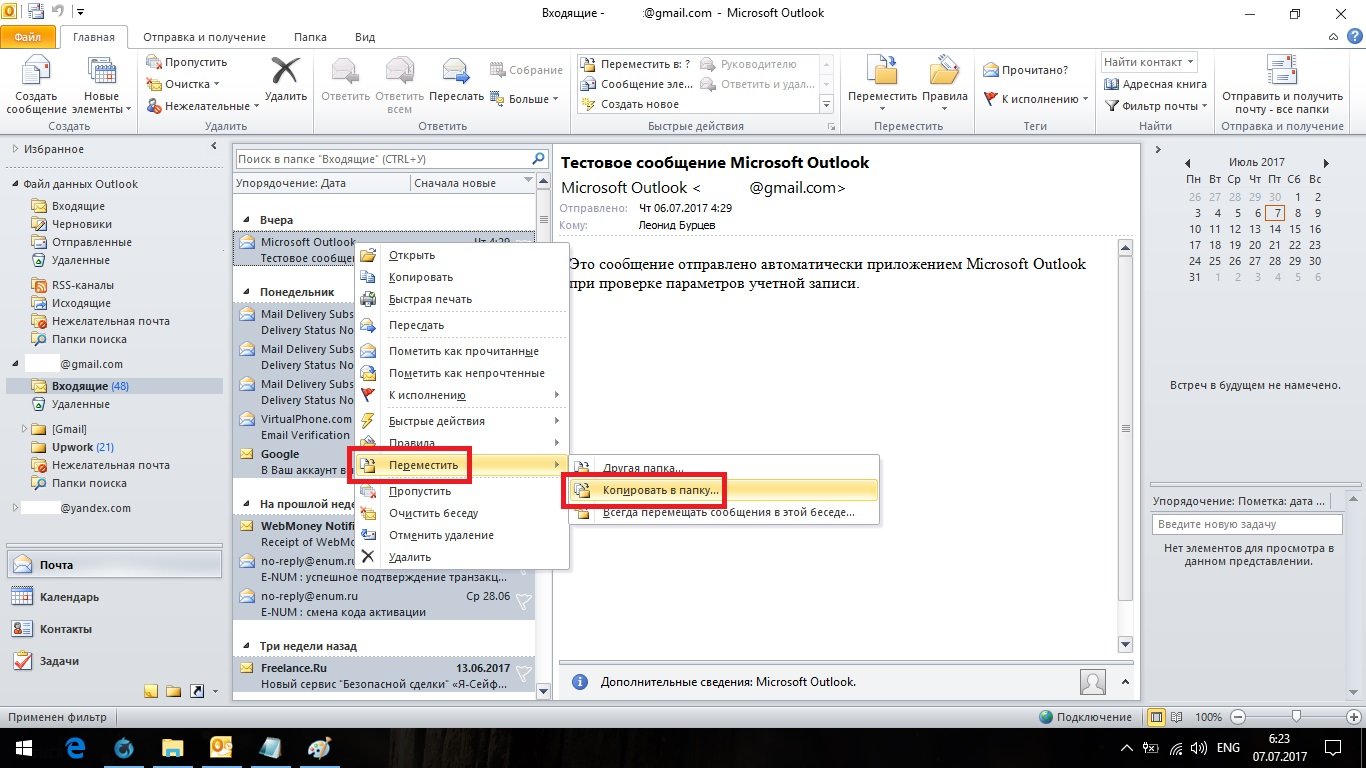Toggle flag on Freelance.Ru message
1366x768 pixels.
[523, 672]
